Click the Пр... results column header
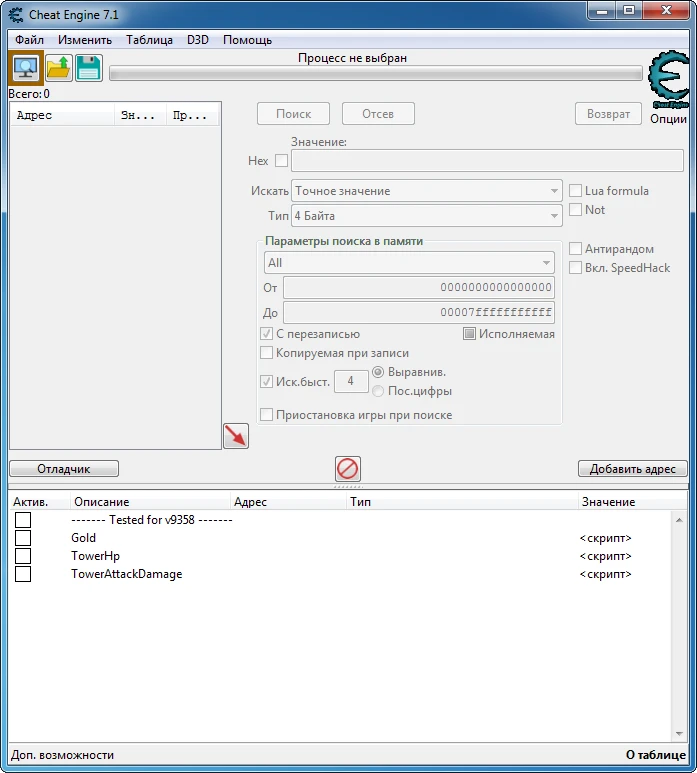The width and height of the screenshot is (697, 773). pyautogui.click(x=192, y=115)
